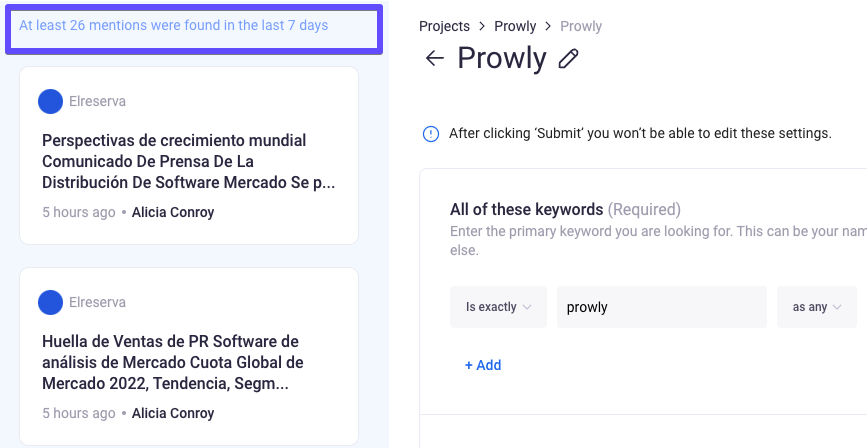Open the 'Perspectivas de crecimiento mundial' mention
The height and width of the screenshot is (448, 867).
[188, 161]
